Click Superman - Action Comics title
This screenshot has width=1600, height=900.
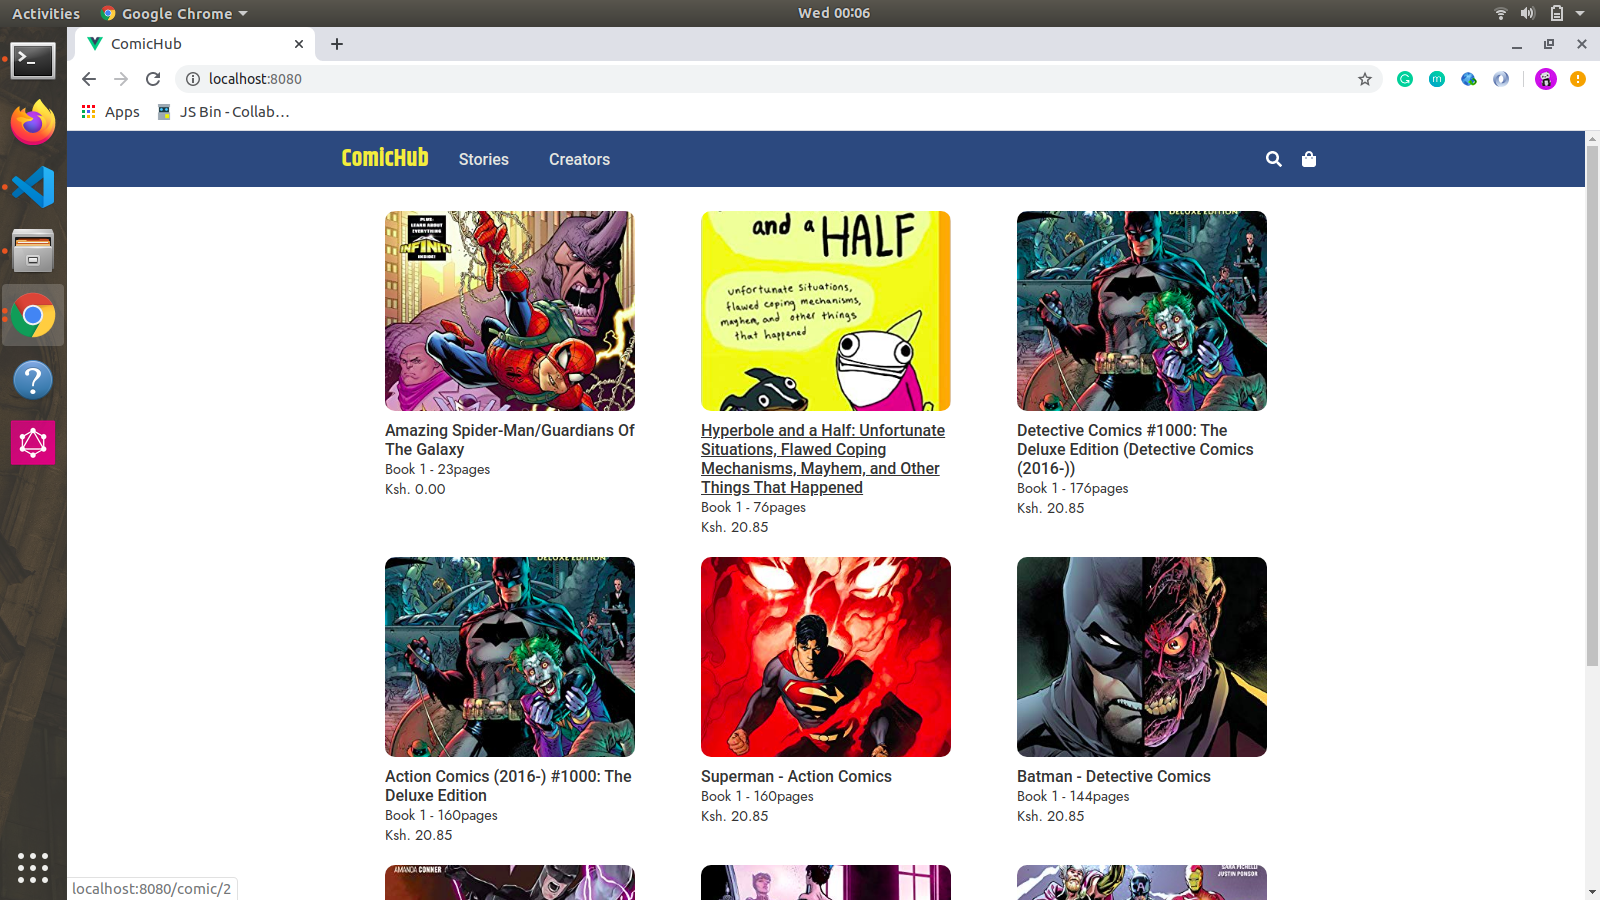pos(796,776)
